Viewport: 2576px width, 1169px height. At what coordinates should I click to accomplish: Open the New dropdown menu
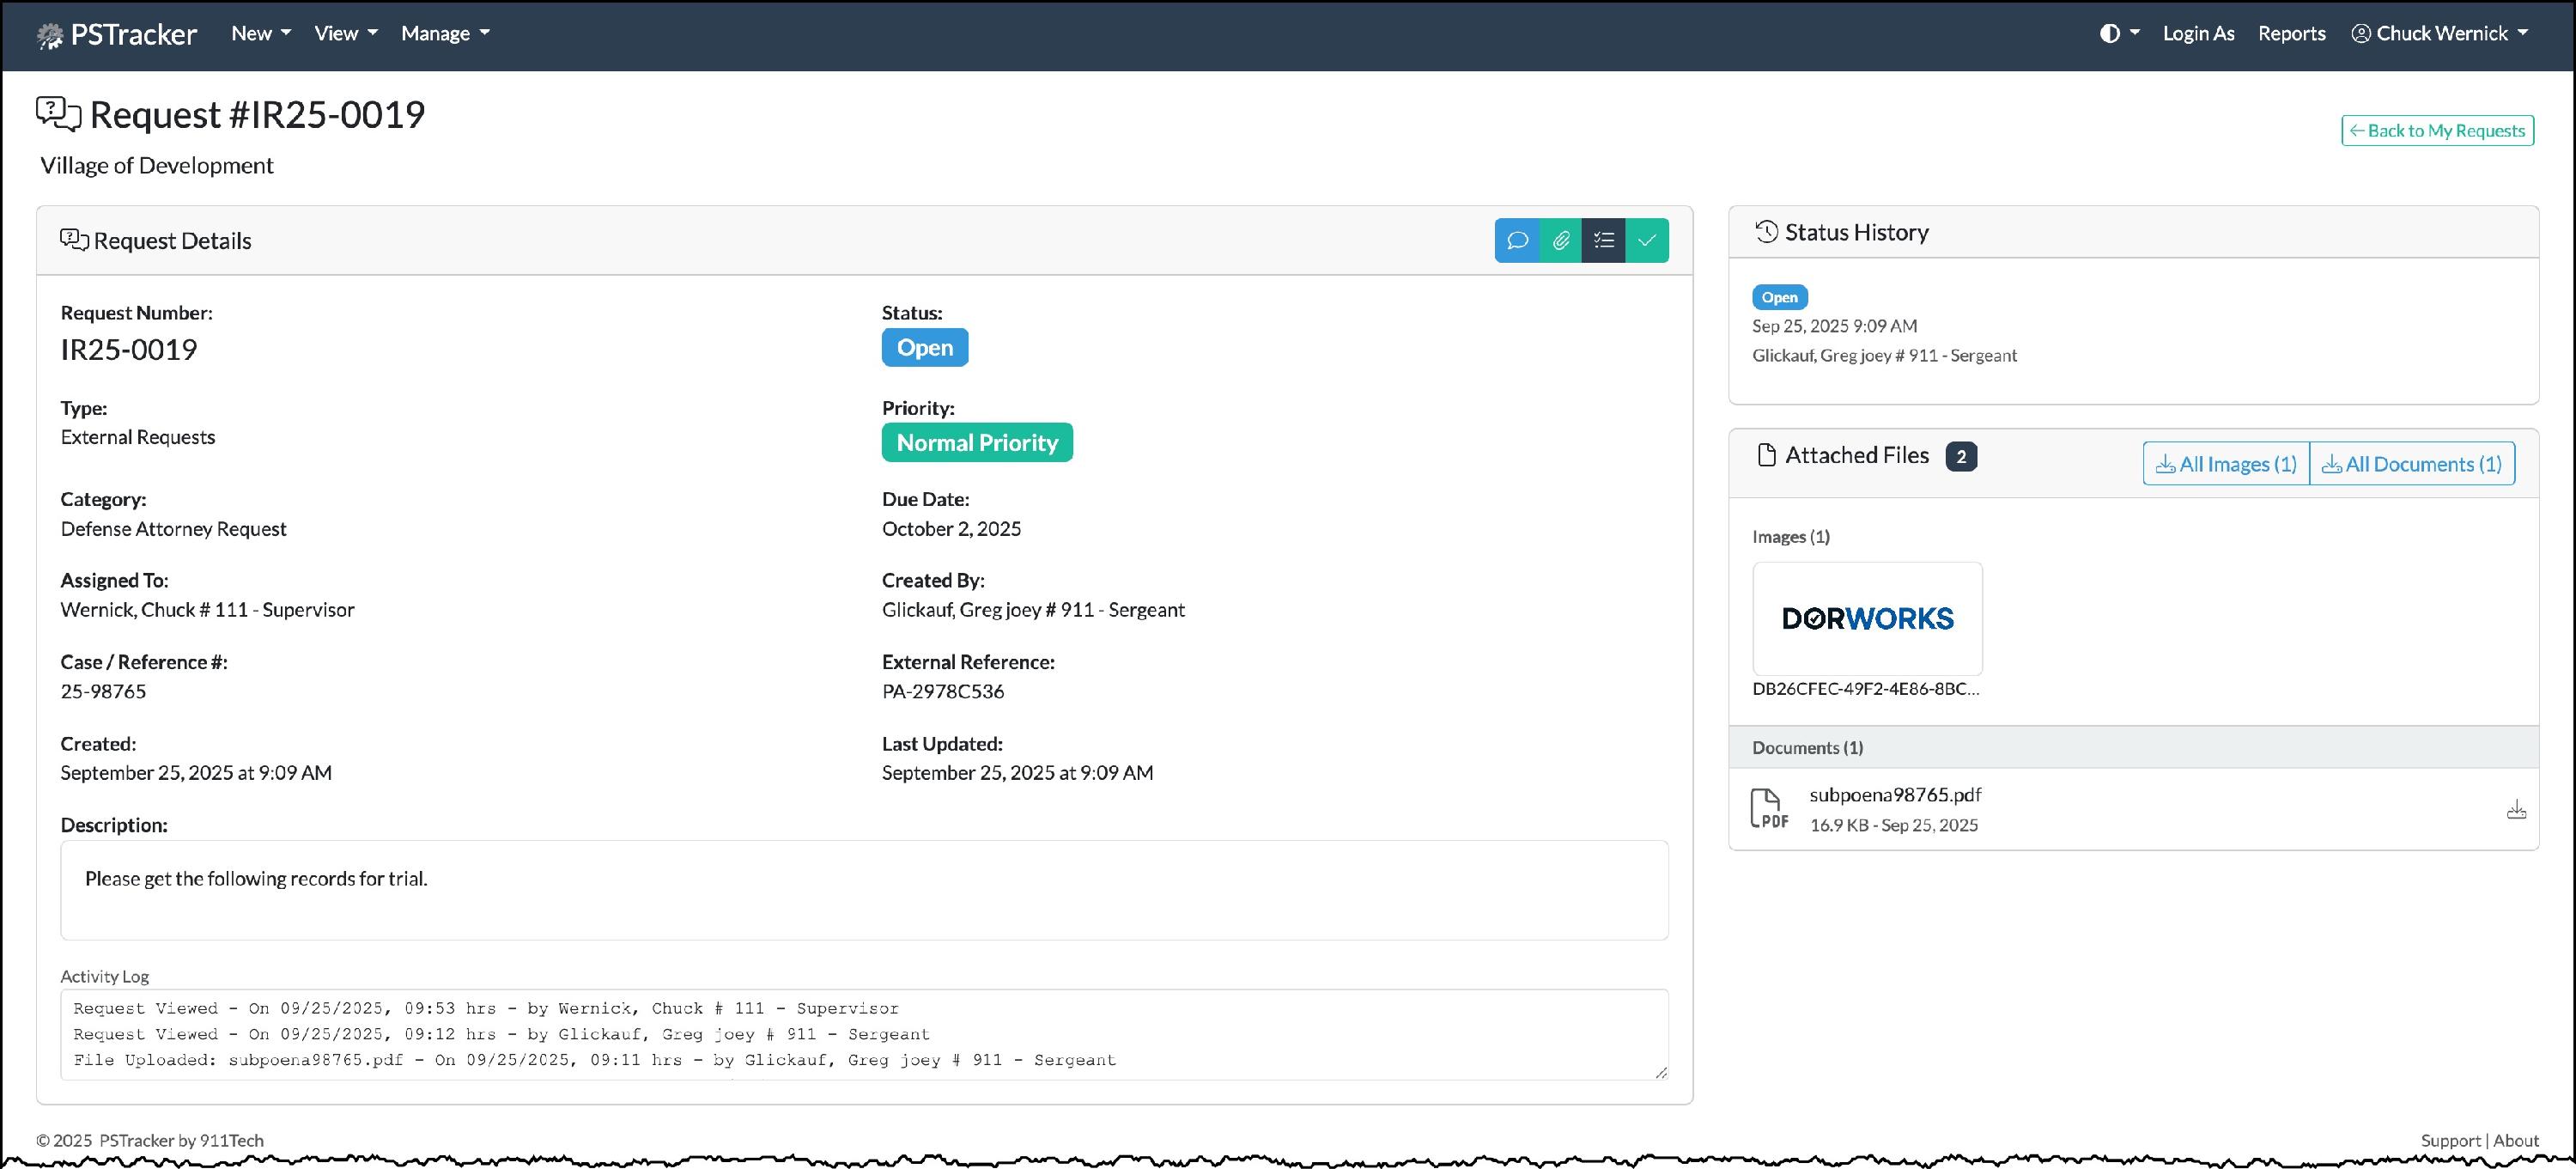[x=261, y=33]
